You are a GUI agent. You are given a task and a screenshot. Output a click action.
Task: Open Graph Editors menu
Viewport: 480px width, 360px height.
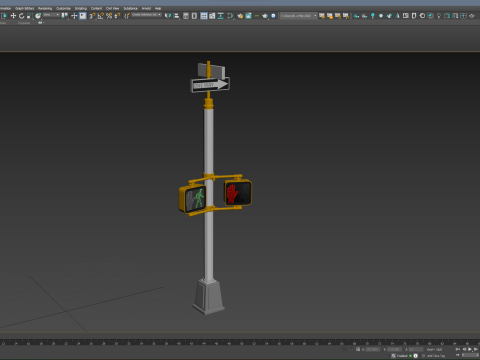click(24, 8)
